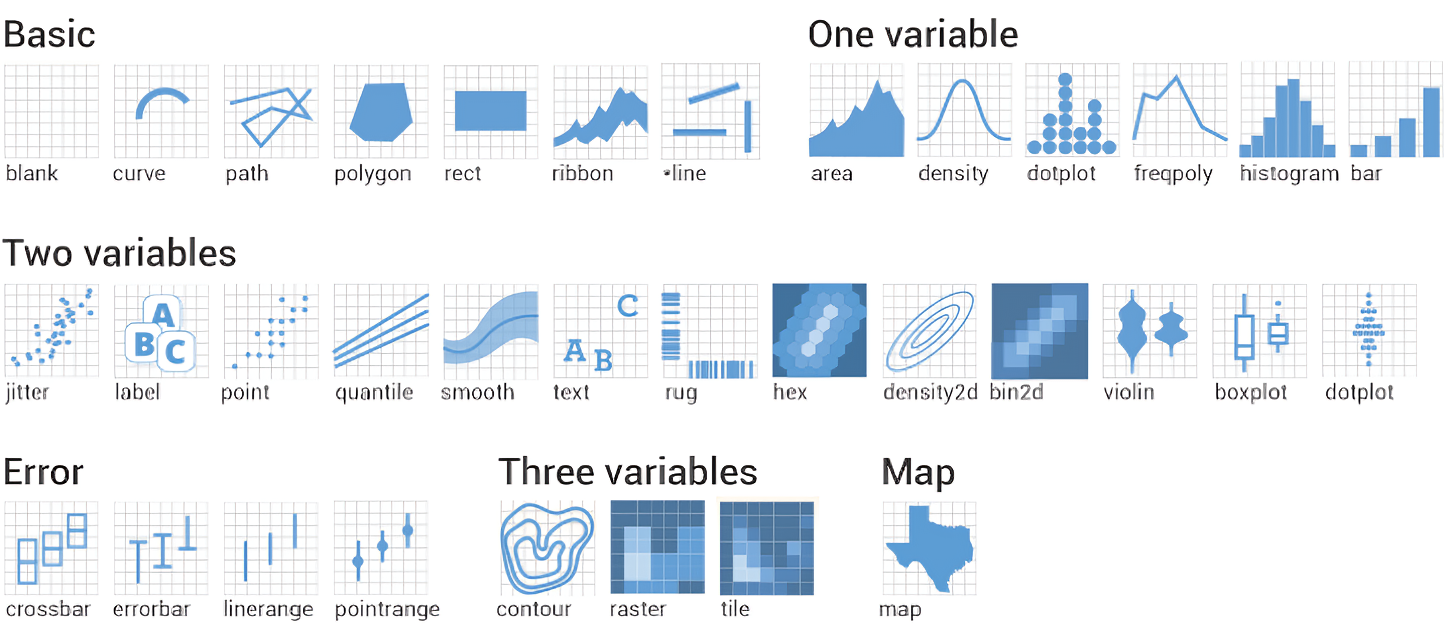
Task: Click the "errorbar" label text
Action: (x=152, y=609)
